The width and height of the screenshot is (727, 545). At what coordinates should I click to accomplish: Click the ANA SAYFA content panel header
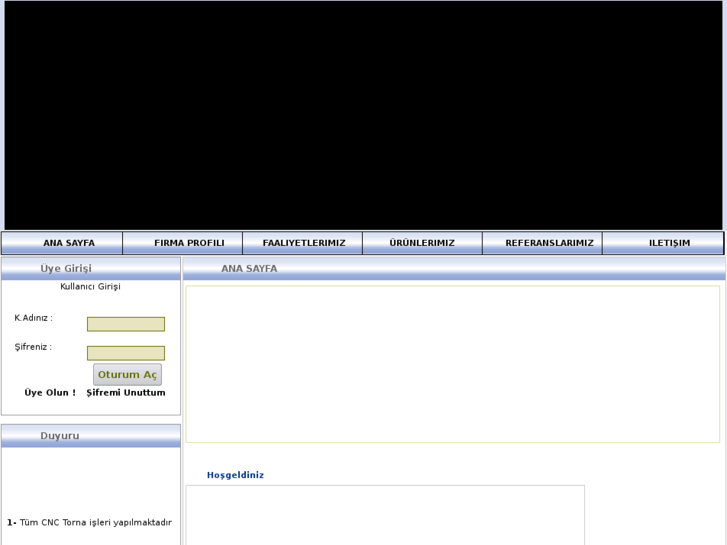tap(454, 269)
